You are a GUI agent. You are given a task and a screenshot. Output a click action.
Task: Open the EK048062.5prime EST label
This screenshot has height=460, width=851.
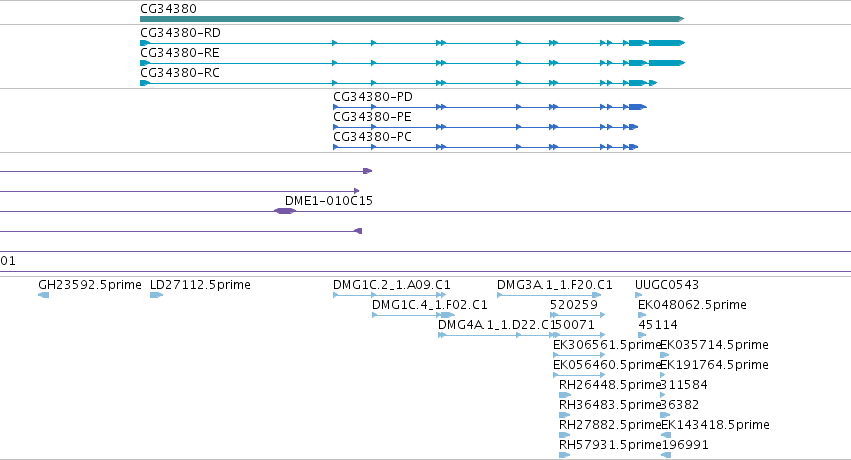click(693, 305)
